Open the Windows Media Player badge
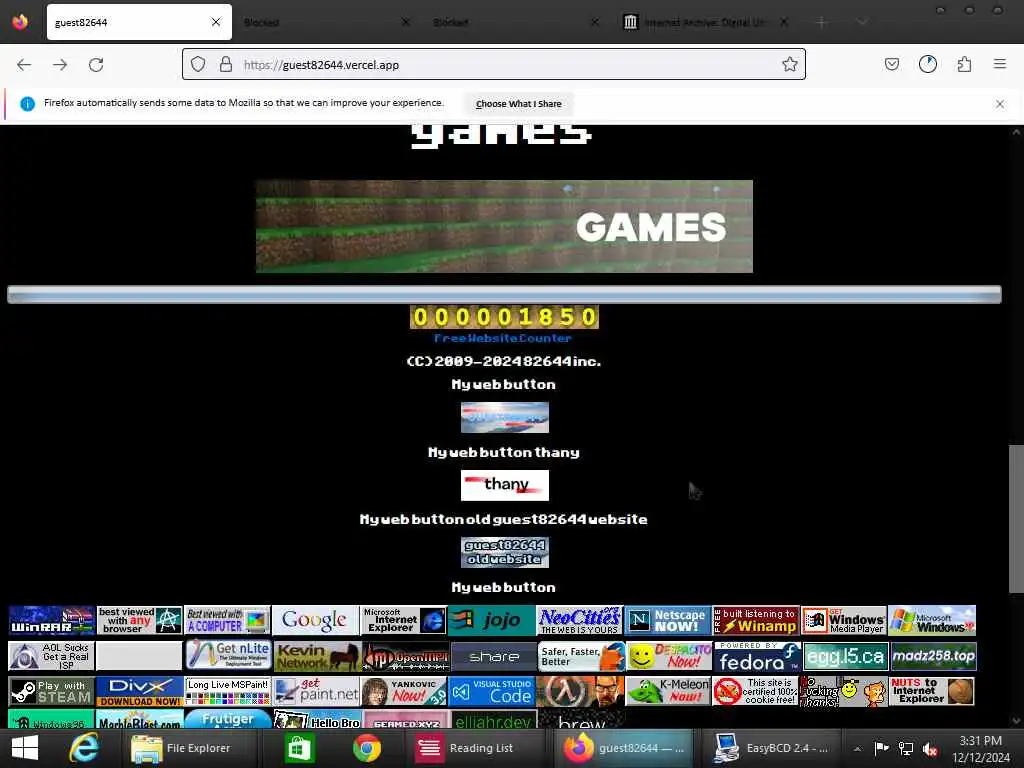 tap(844, 620)
